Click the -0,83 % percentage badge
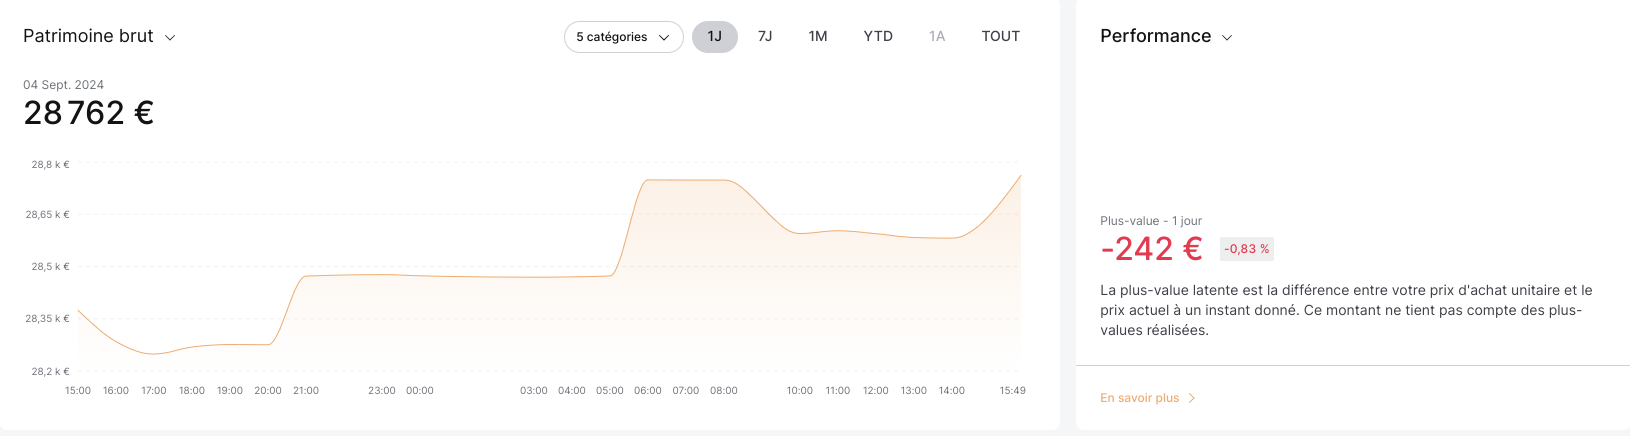The image size is (1630, 436). pos(1246,249)
